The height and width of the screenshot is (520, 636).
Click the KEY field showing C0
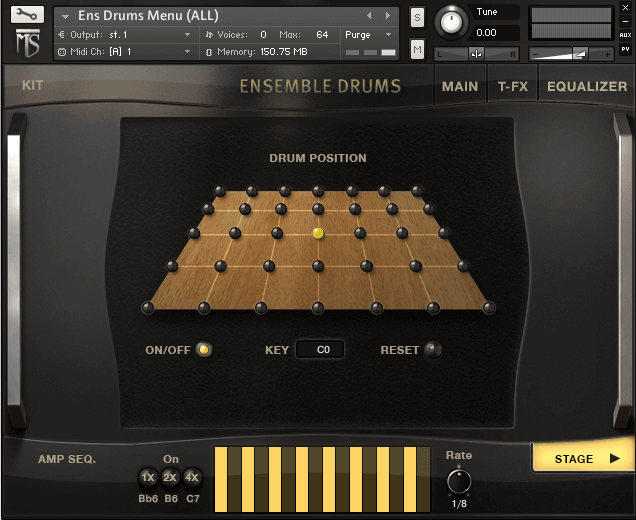pos(320,349)
